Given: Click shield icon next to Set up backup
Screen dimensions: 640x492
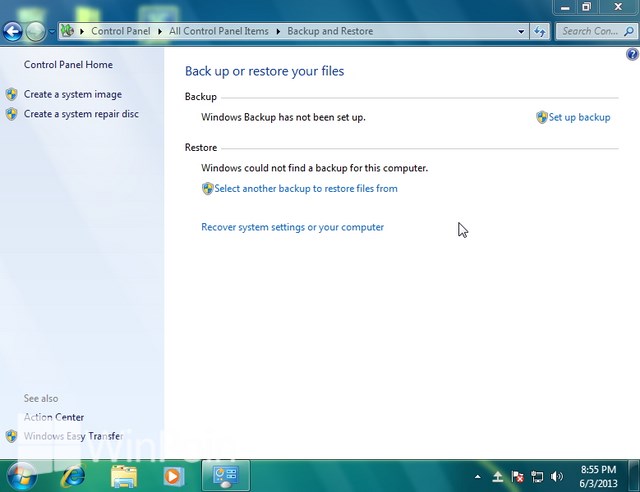Looking at the screenshot, I should tap(542, 117).
